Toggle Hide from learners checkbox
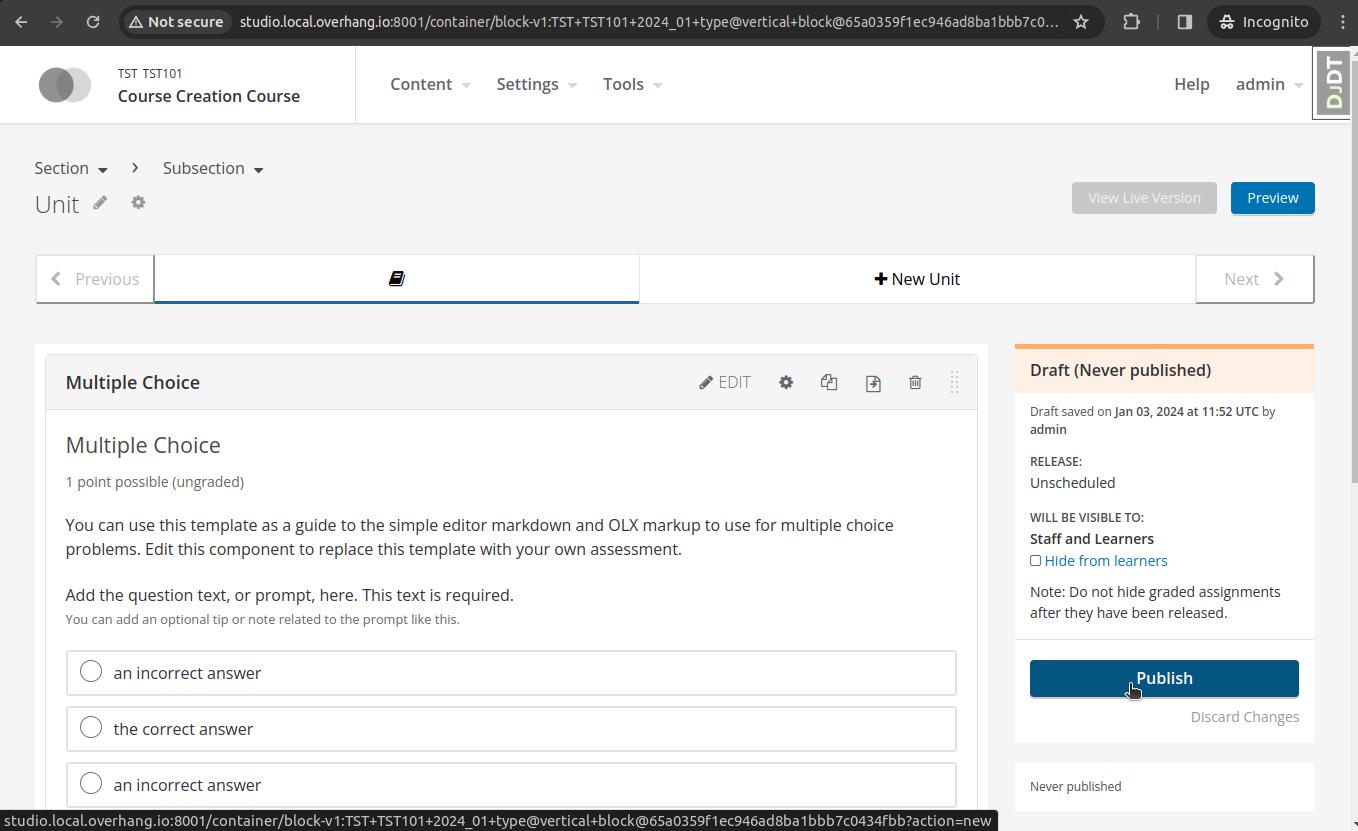 (x=1036, y=561)
